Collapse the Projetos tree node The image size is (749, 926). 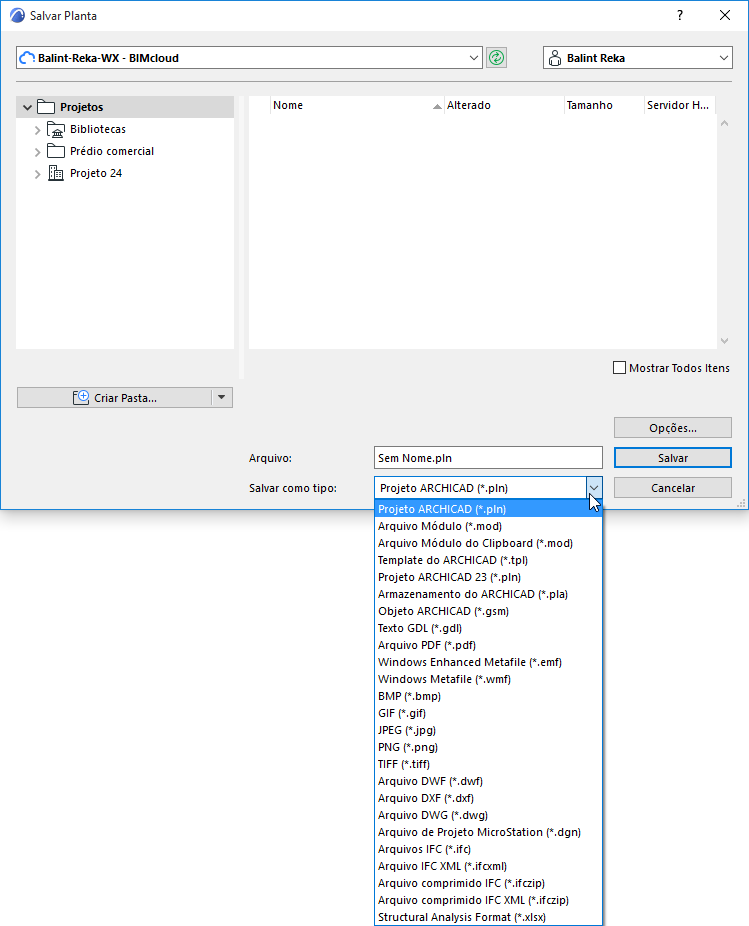coord(27,107)
